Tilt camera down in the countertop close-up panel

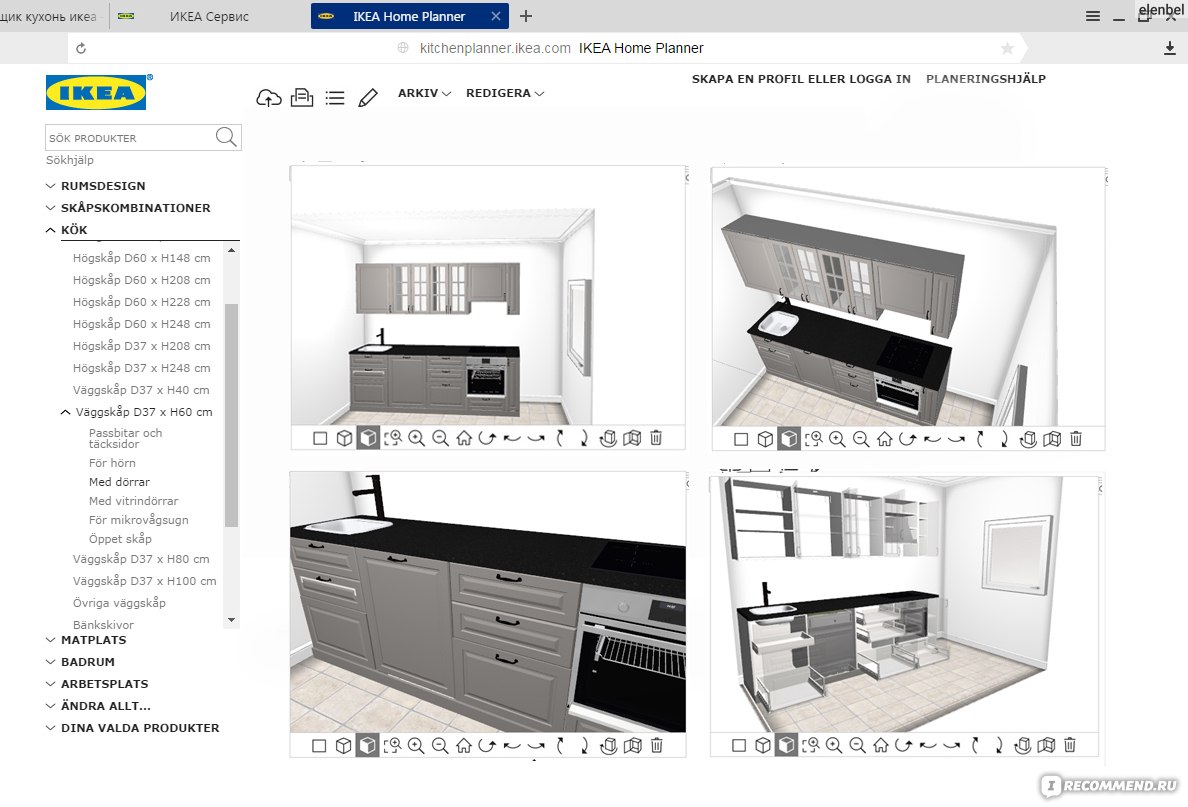point(584,746)
